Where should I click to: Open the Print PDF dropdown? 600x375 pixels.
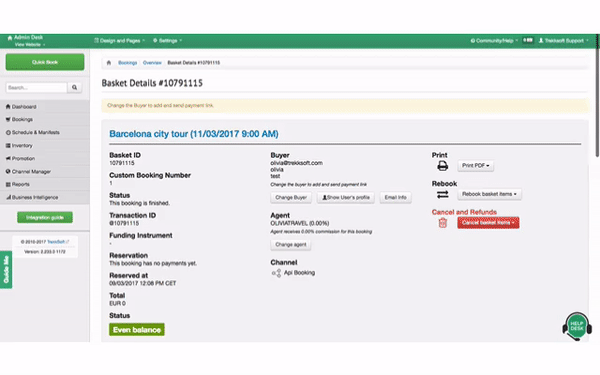coord(475,166)
